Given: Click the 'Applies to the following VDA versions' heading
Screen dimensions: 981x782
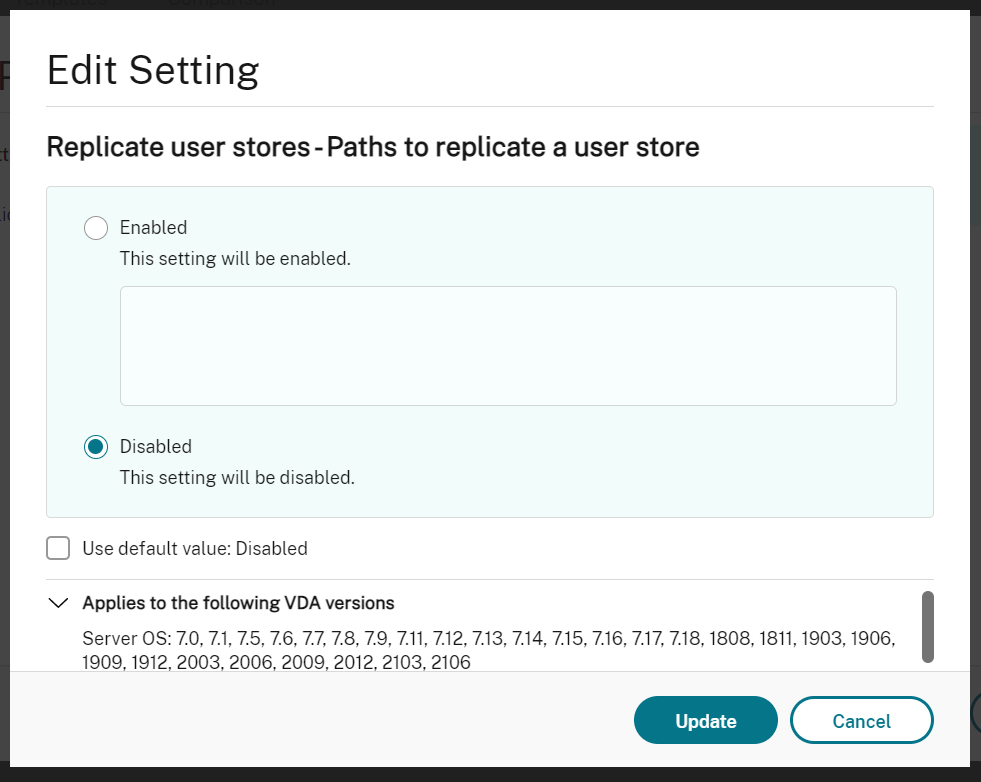Looking at the screenshot, I should pos(238,603).
